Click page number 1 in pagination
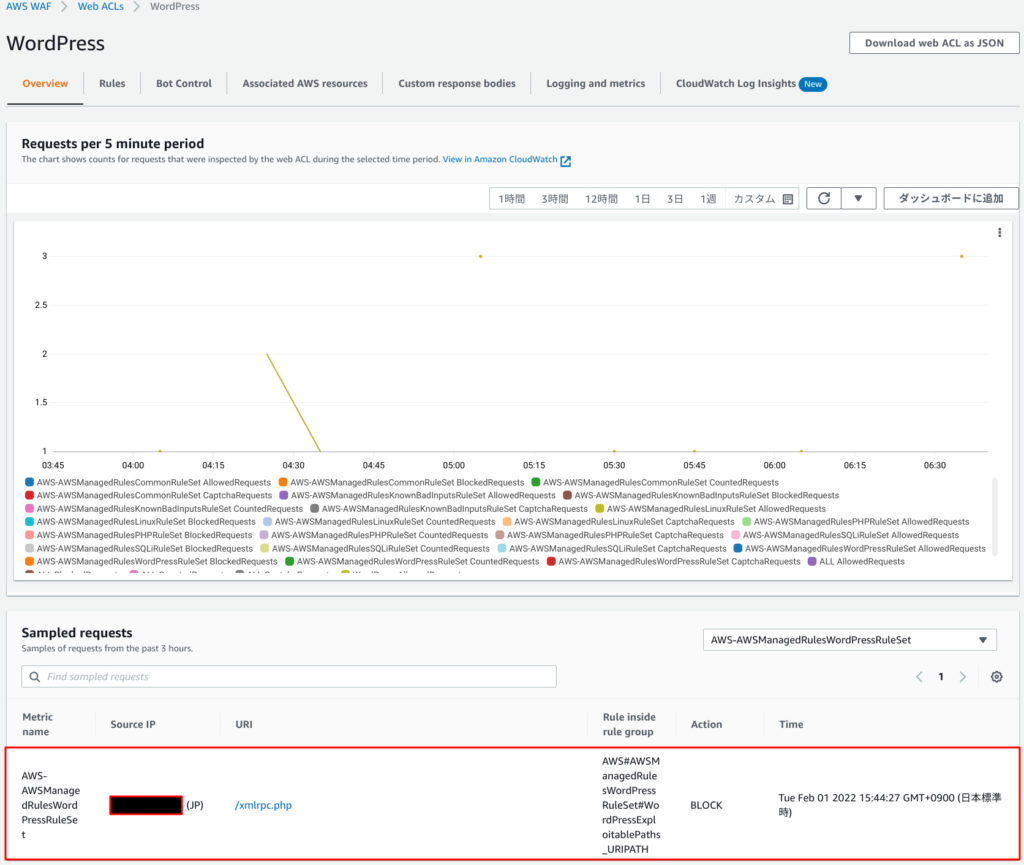The height and width of the screenshot is (865, 1024). [x=940, y=677]
